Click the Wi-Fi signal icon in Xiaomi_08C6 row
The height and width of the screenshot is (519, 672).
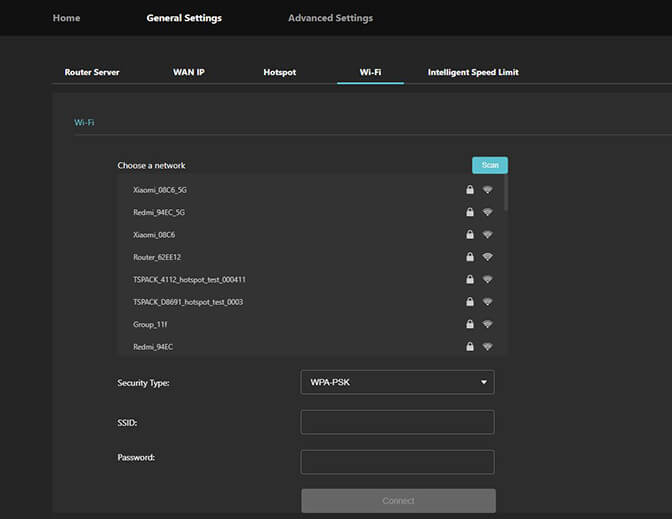point(487,234)
